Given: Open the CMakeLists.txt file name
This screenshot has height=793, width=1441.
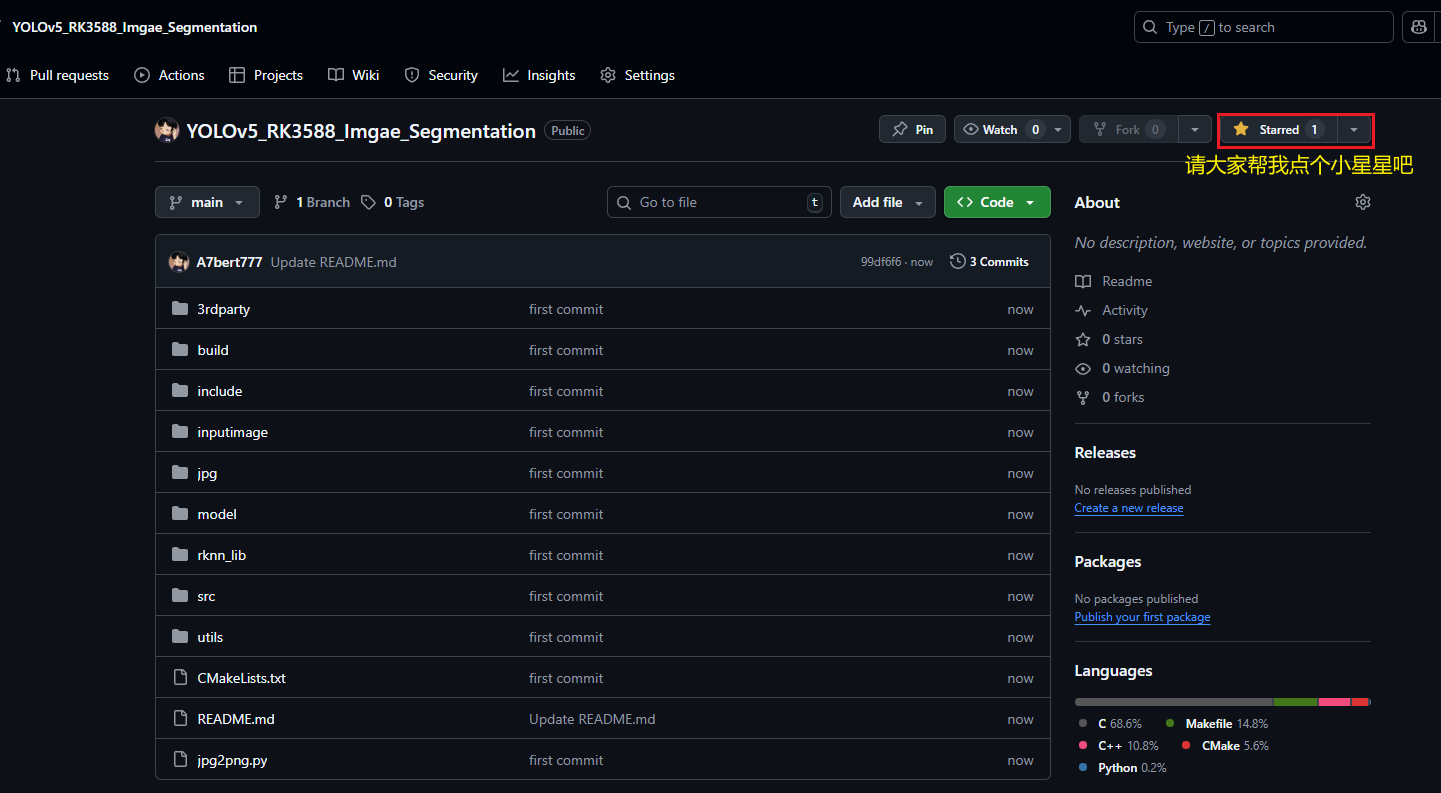Looking at the screenshot, I should point(242,678).
